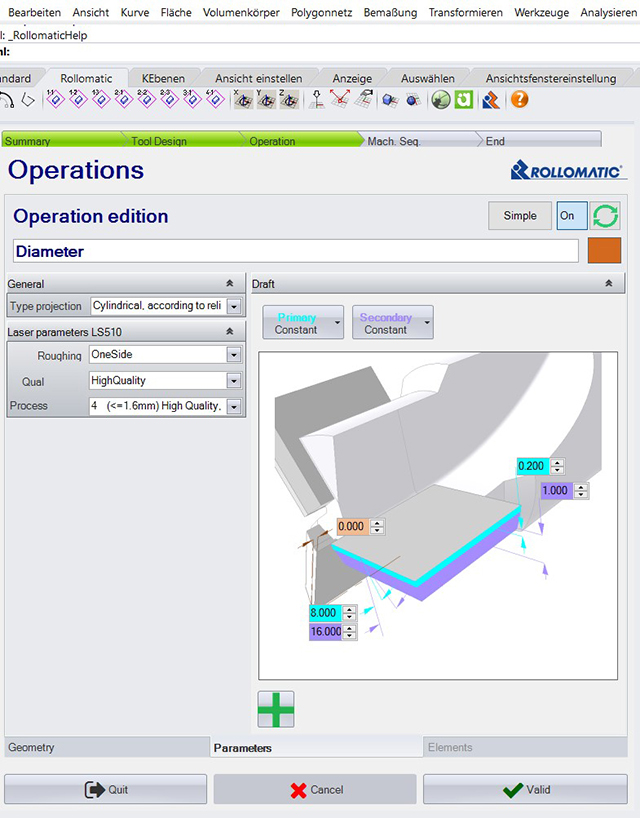Viewport: 640px width, 818px height.
Task: Open the Volumenkörper menu
Action: coord(241,12)
